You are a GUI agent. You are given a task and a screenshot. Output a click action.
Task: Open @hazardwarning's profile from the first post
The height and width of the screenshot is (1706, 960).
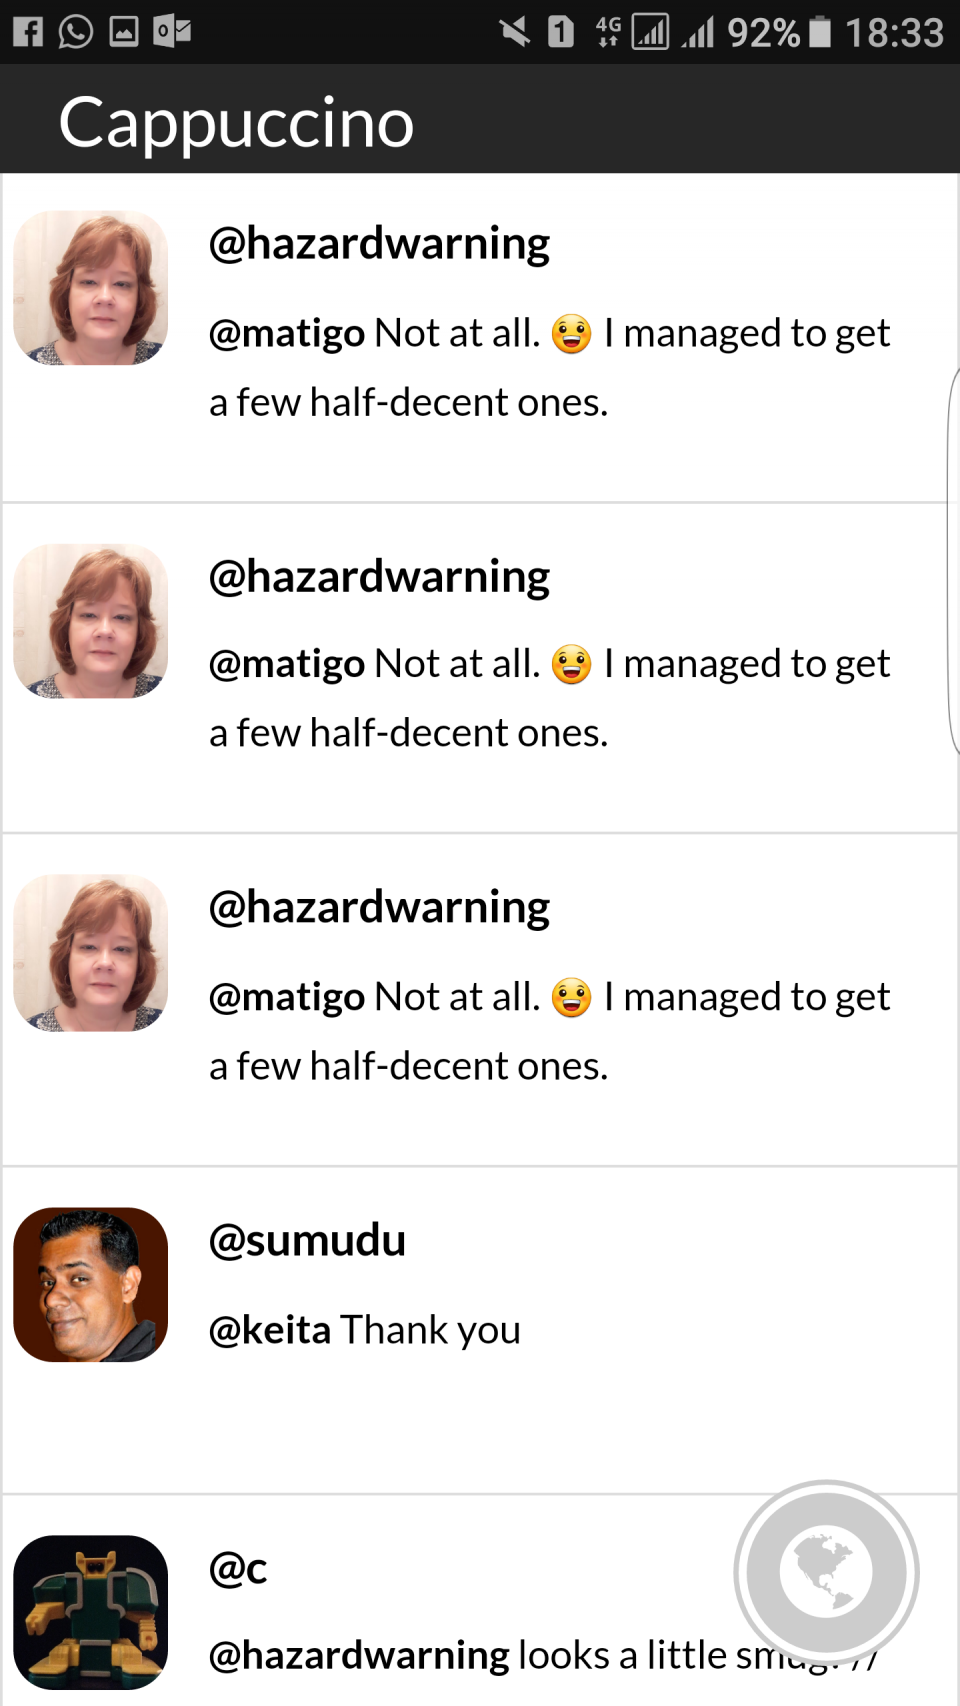(379, 242)
